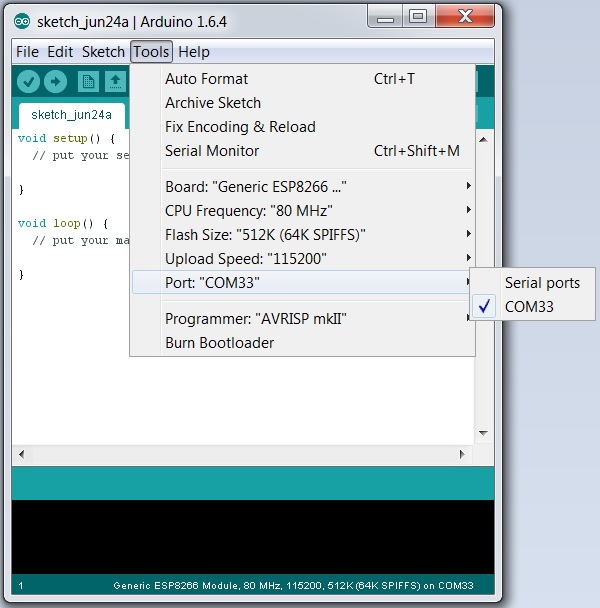The height and width of the screenshot is (608, 600).
Task: Click horizontal scrollbar left arrow
Action: pyautogui.click(x=21, y=454)
